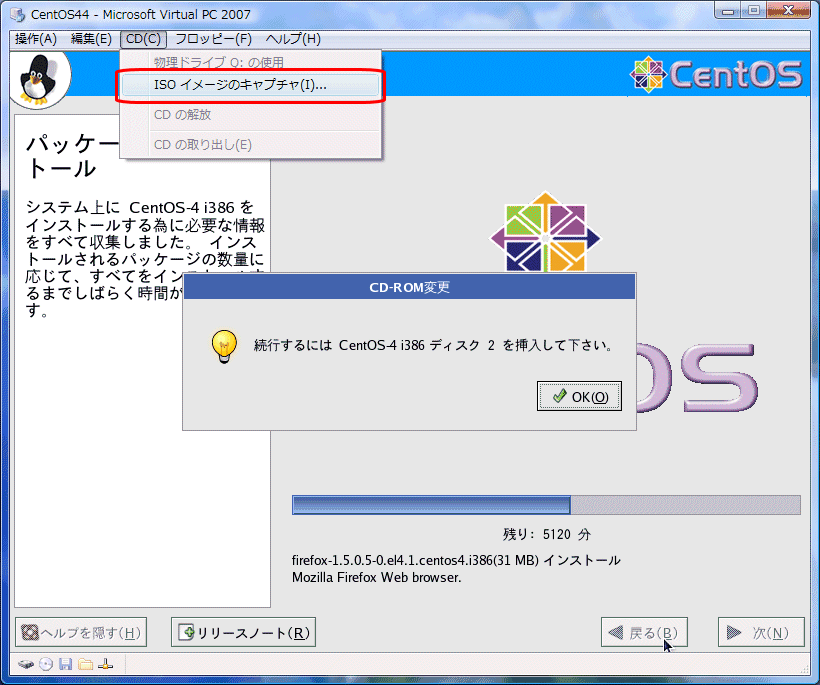Click the CentOS logo in the banner
This screenshot has height=685, width=820.
pyautogui.click(x=715, y=74)
